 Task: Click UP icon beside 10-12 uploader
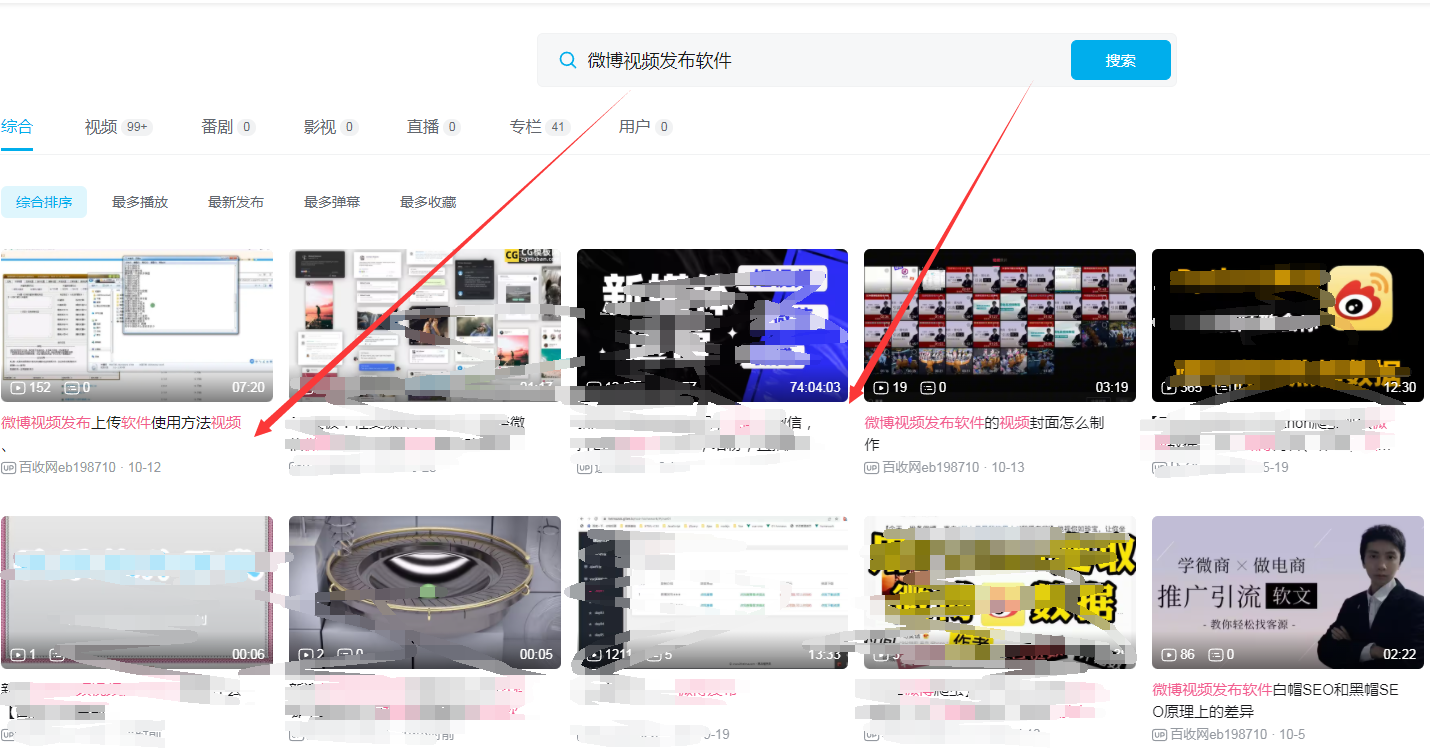(x=8, y=467)
